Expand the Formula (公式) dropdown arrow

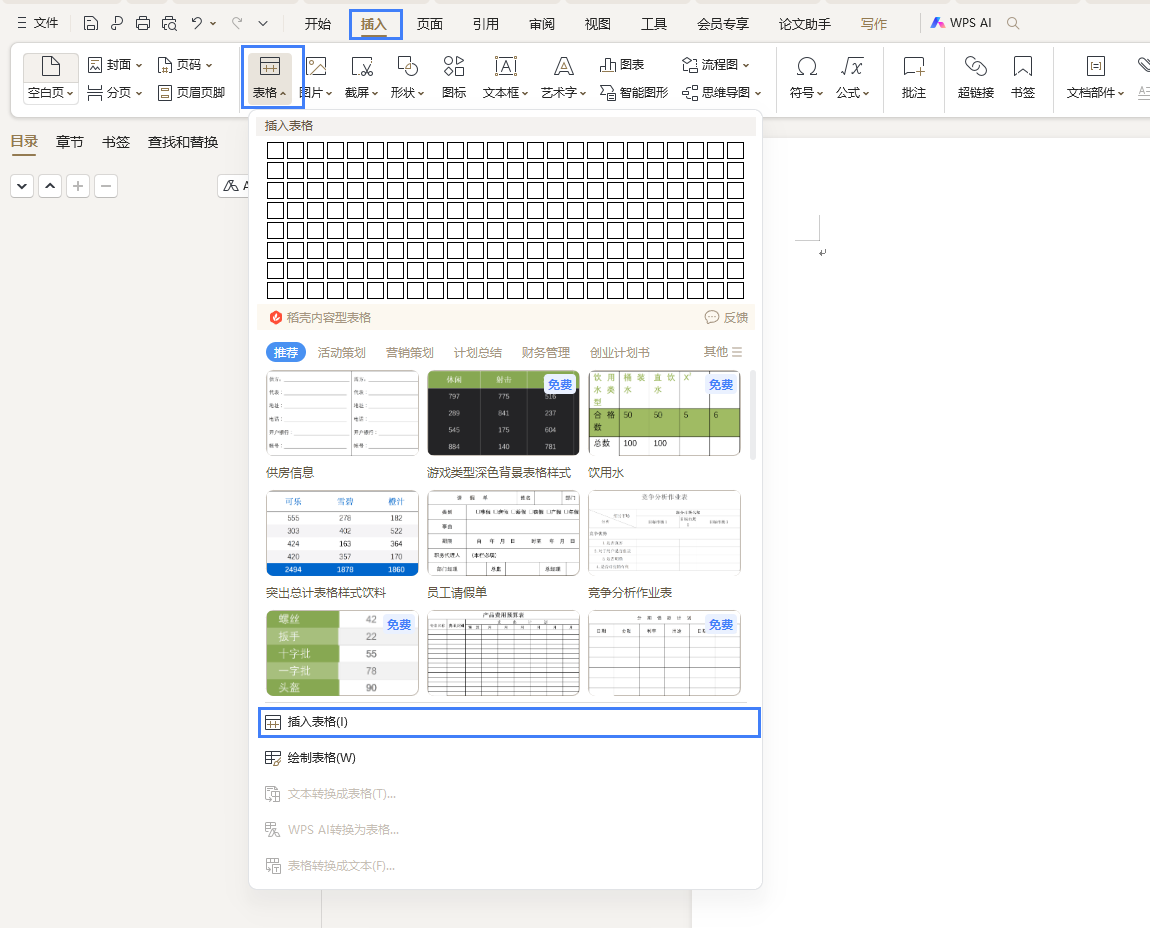(866, 93)
